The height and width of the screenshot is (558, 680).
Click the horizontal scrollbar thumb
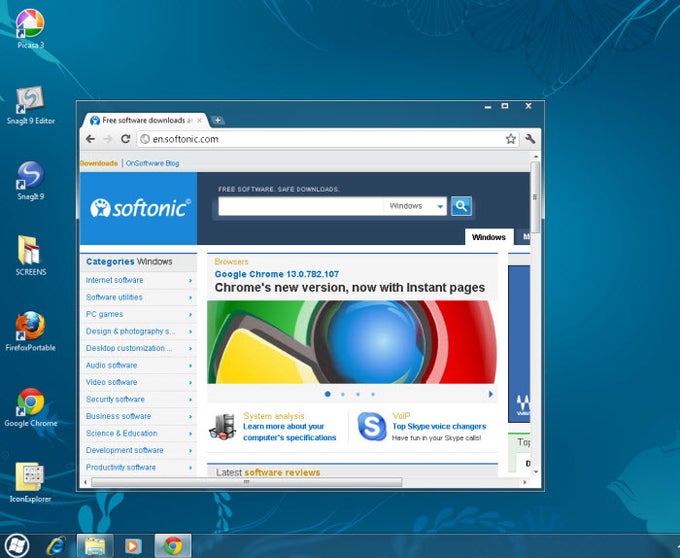point(246,482)
